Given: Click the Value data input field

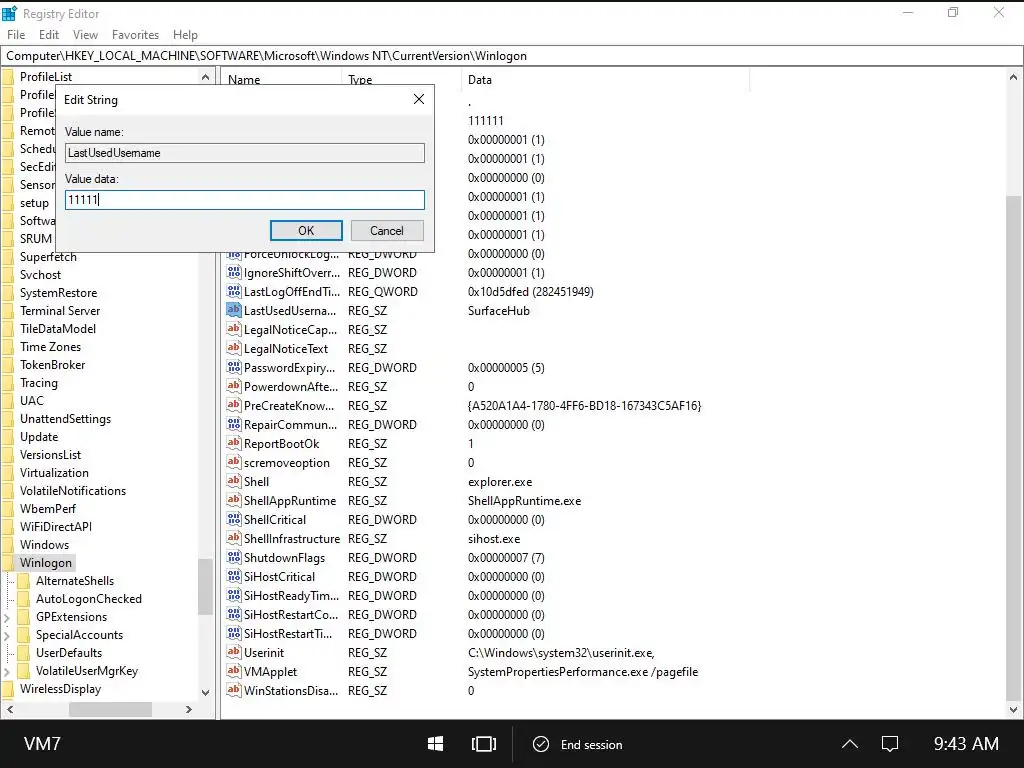Looking at the screenshot, I should point(245,200).
